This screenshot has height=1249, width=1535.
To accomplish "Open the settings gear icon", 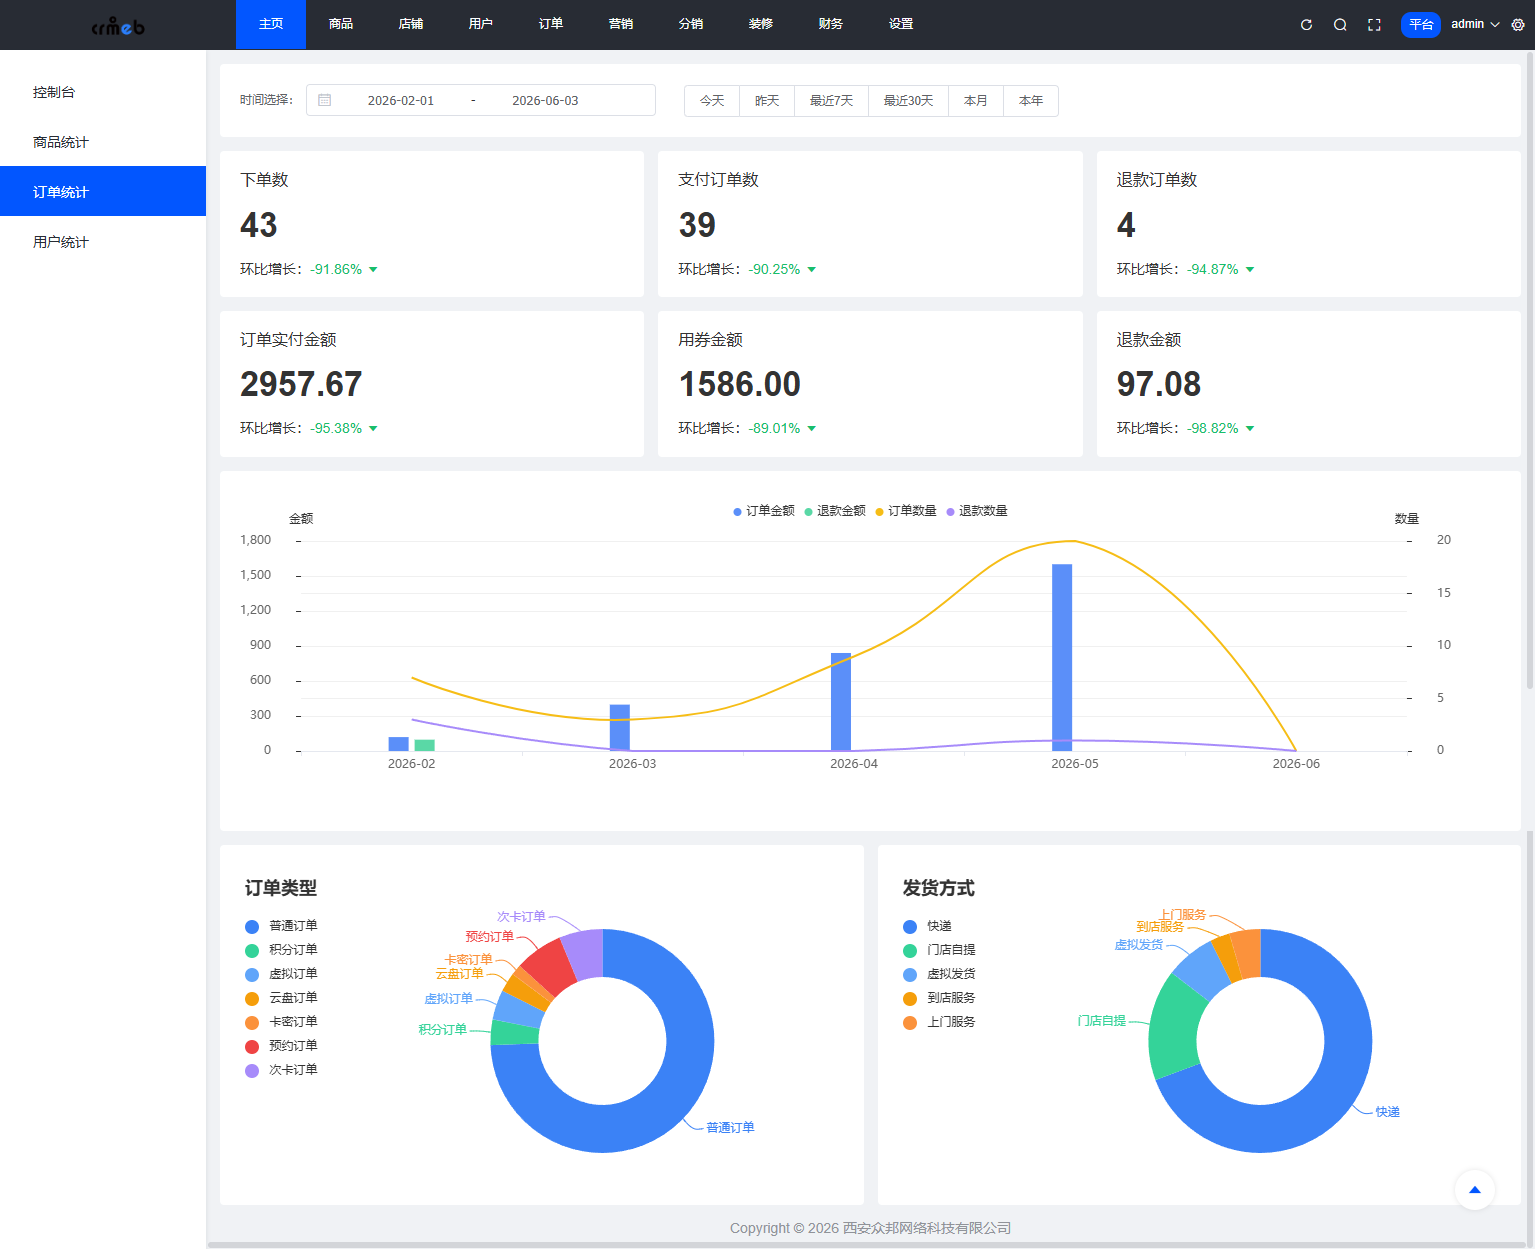I will pyautogui.click(x=1518, y=25).
